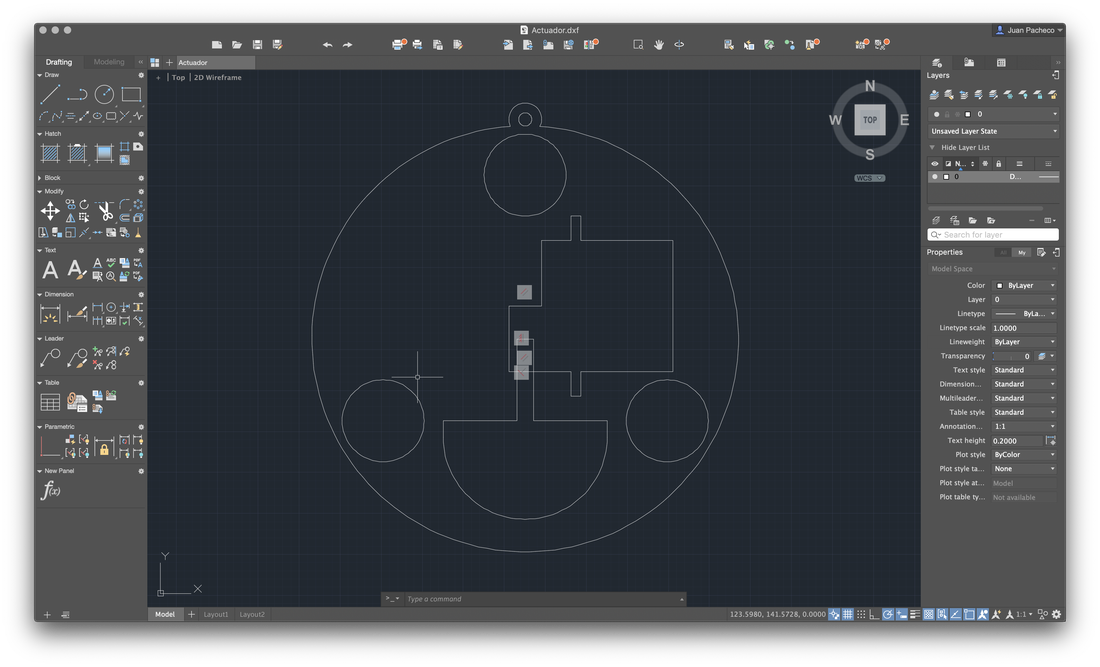The image size is (1100, 667).
Task: Click the 2D Wireframe visual style label
Action: pos(217,78)
